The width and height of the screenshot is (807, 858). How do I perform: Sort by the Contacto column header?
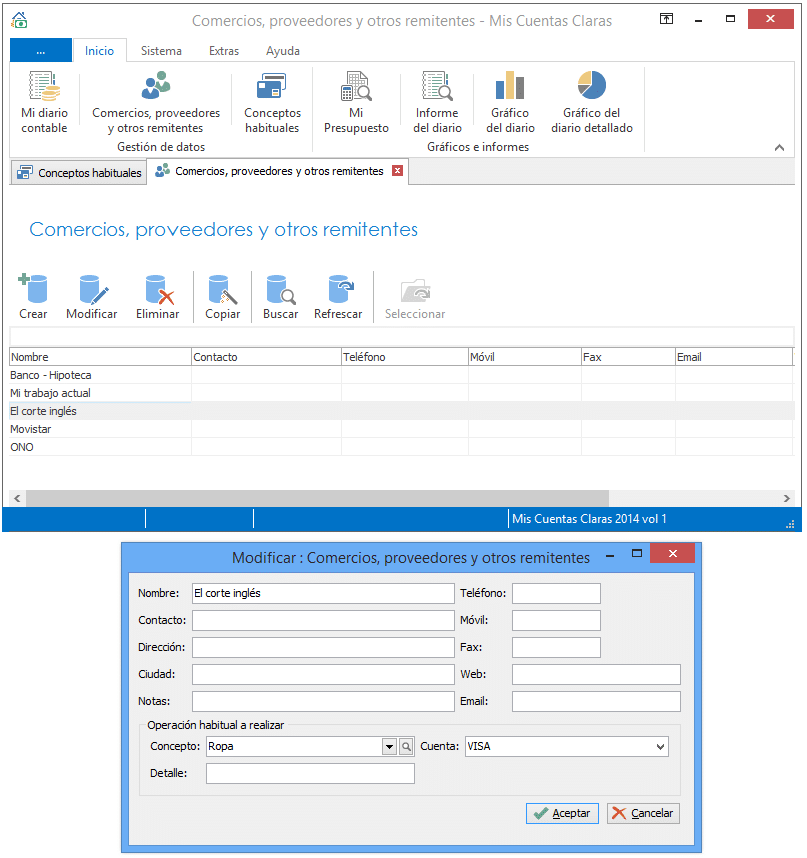pyautogui.click(x=266, y=357)
